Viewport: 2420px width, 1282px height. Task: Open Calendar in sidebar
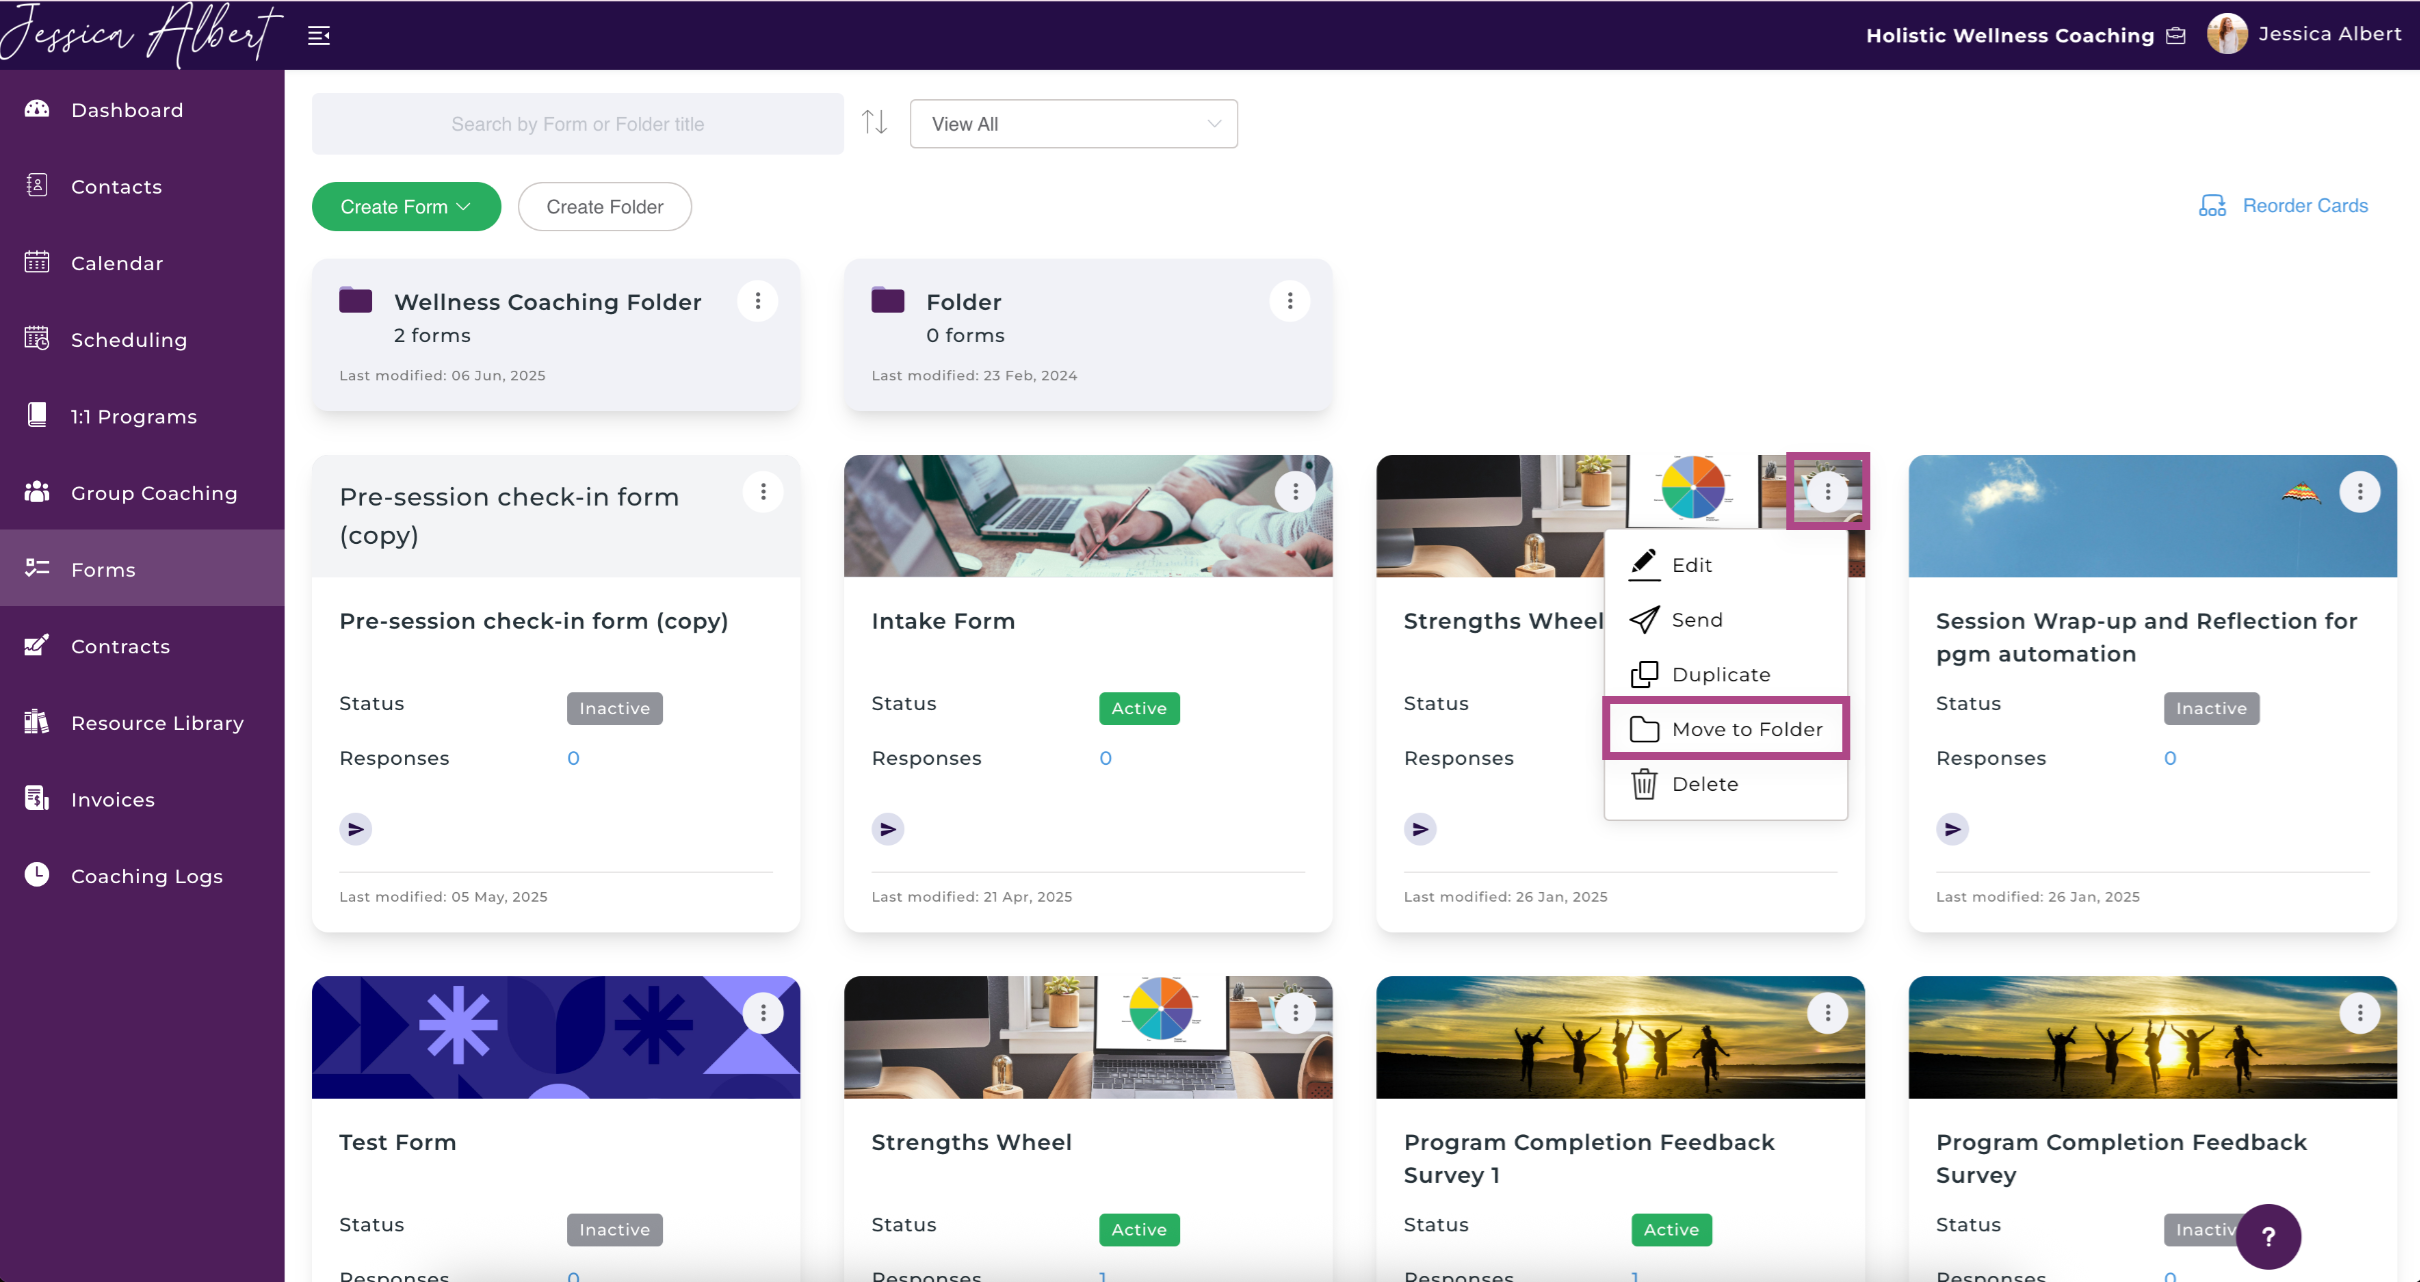[142, 263]
